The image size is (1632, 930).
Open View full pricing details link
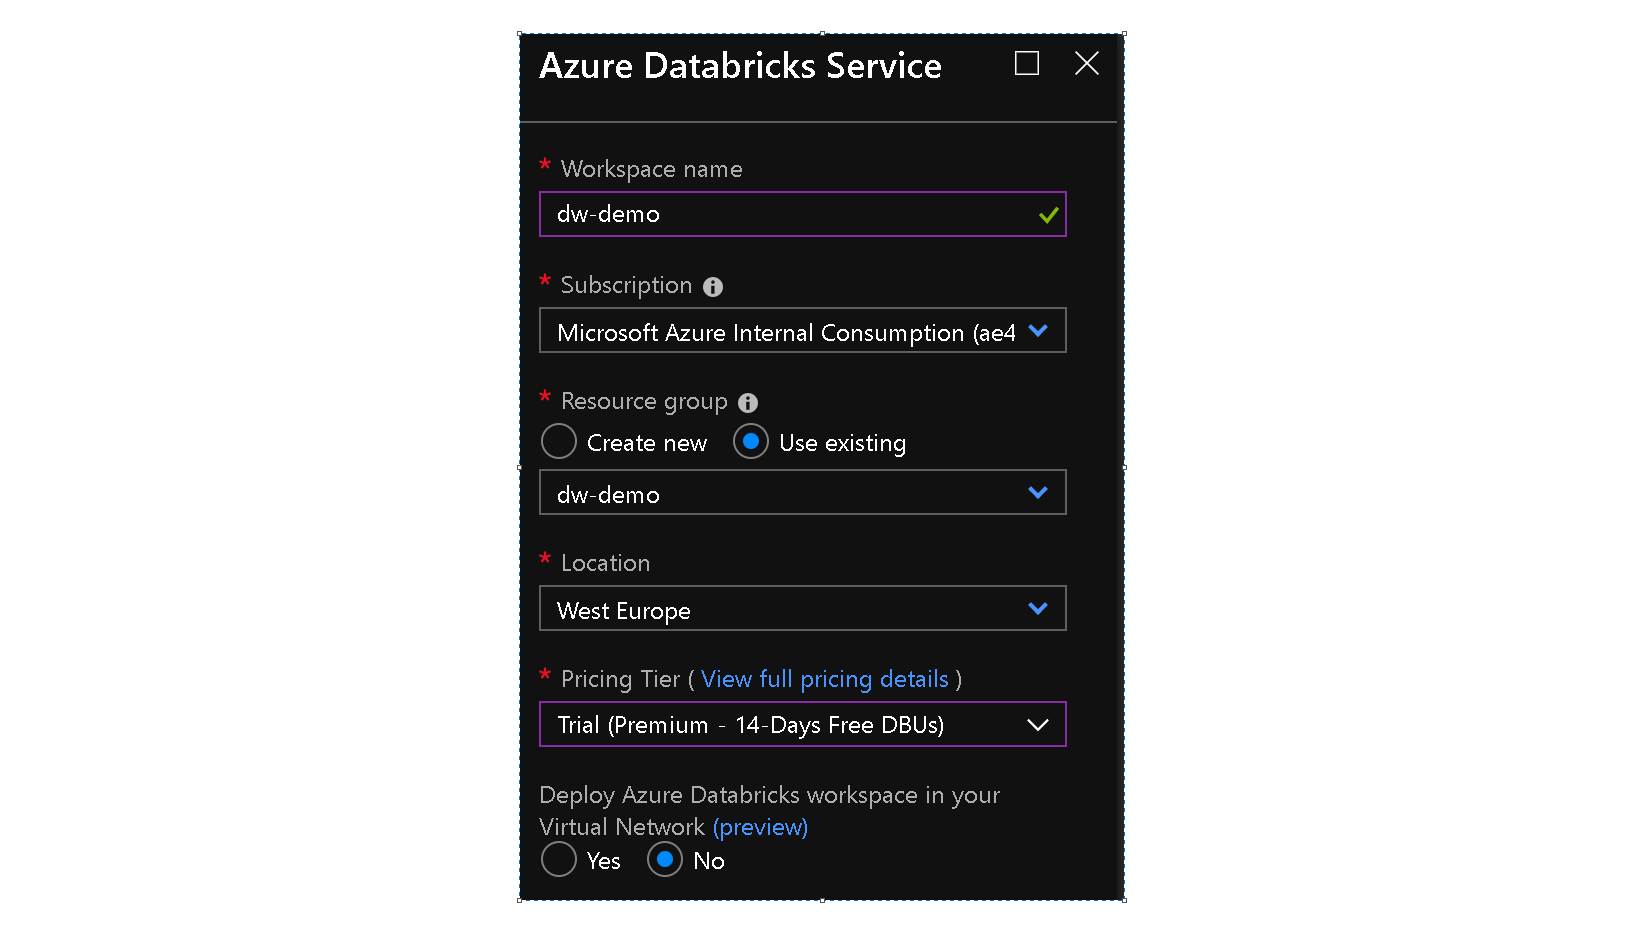[824, 679]
